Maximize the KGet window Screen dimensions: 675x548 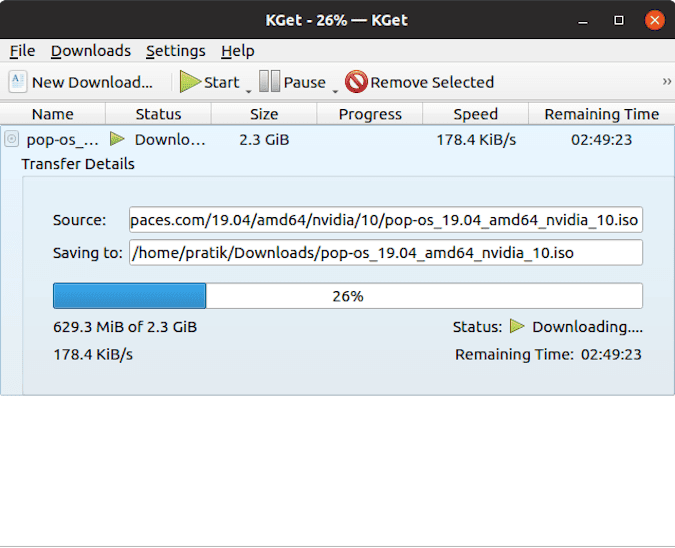[619, 20]
